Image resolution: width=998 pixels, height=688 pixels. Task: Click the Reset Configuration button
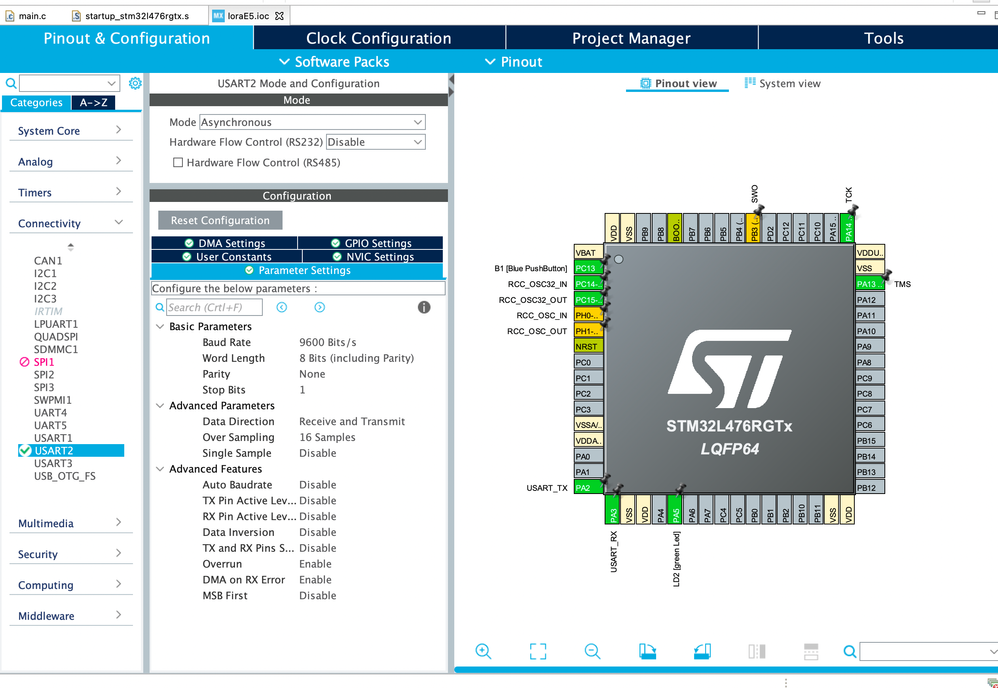coord(220,220)
